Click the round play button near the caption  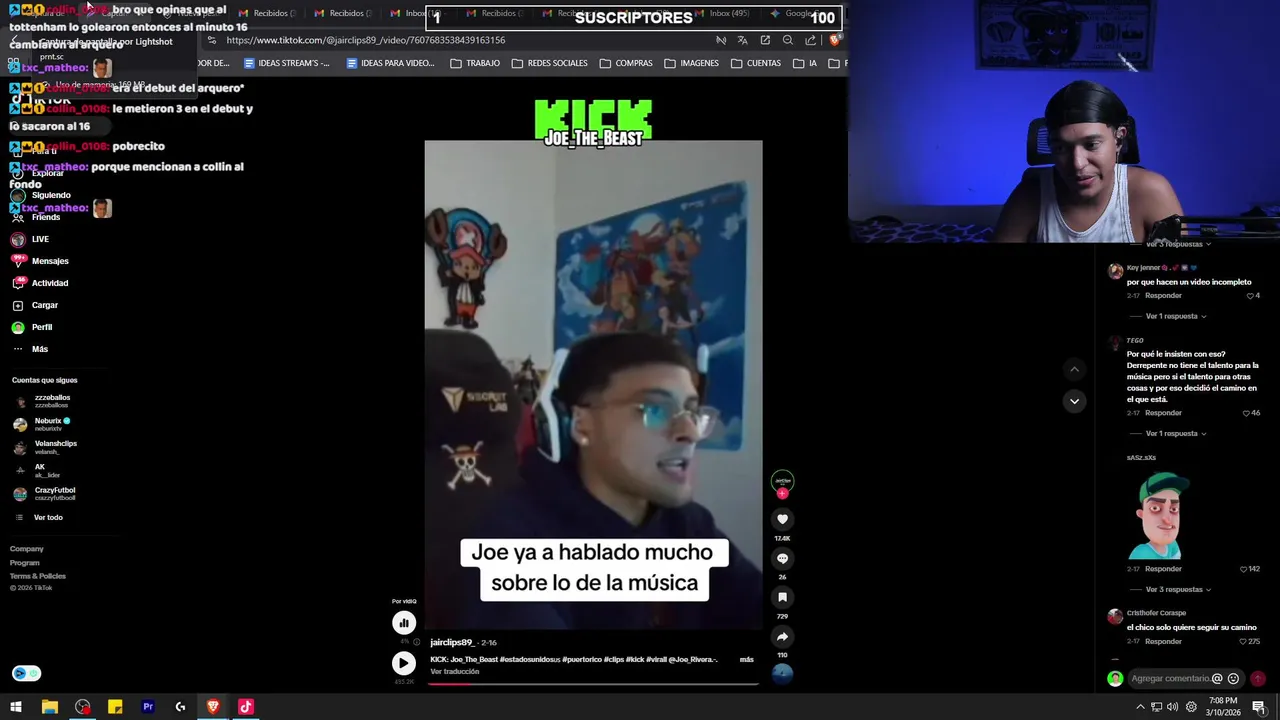404,663
